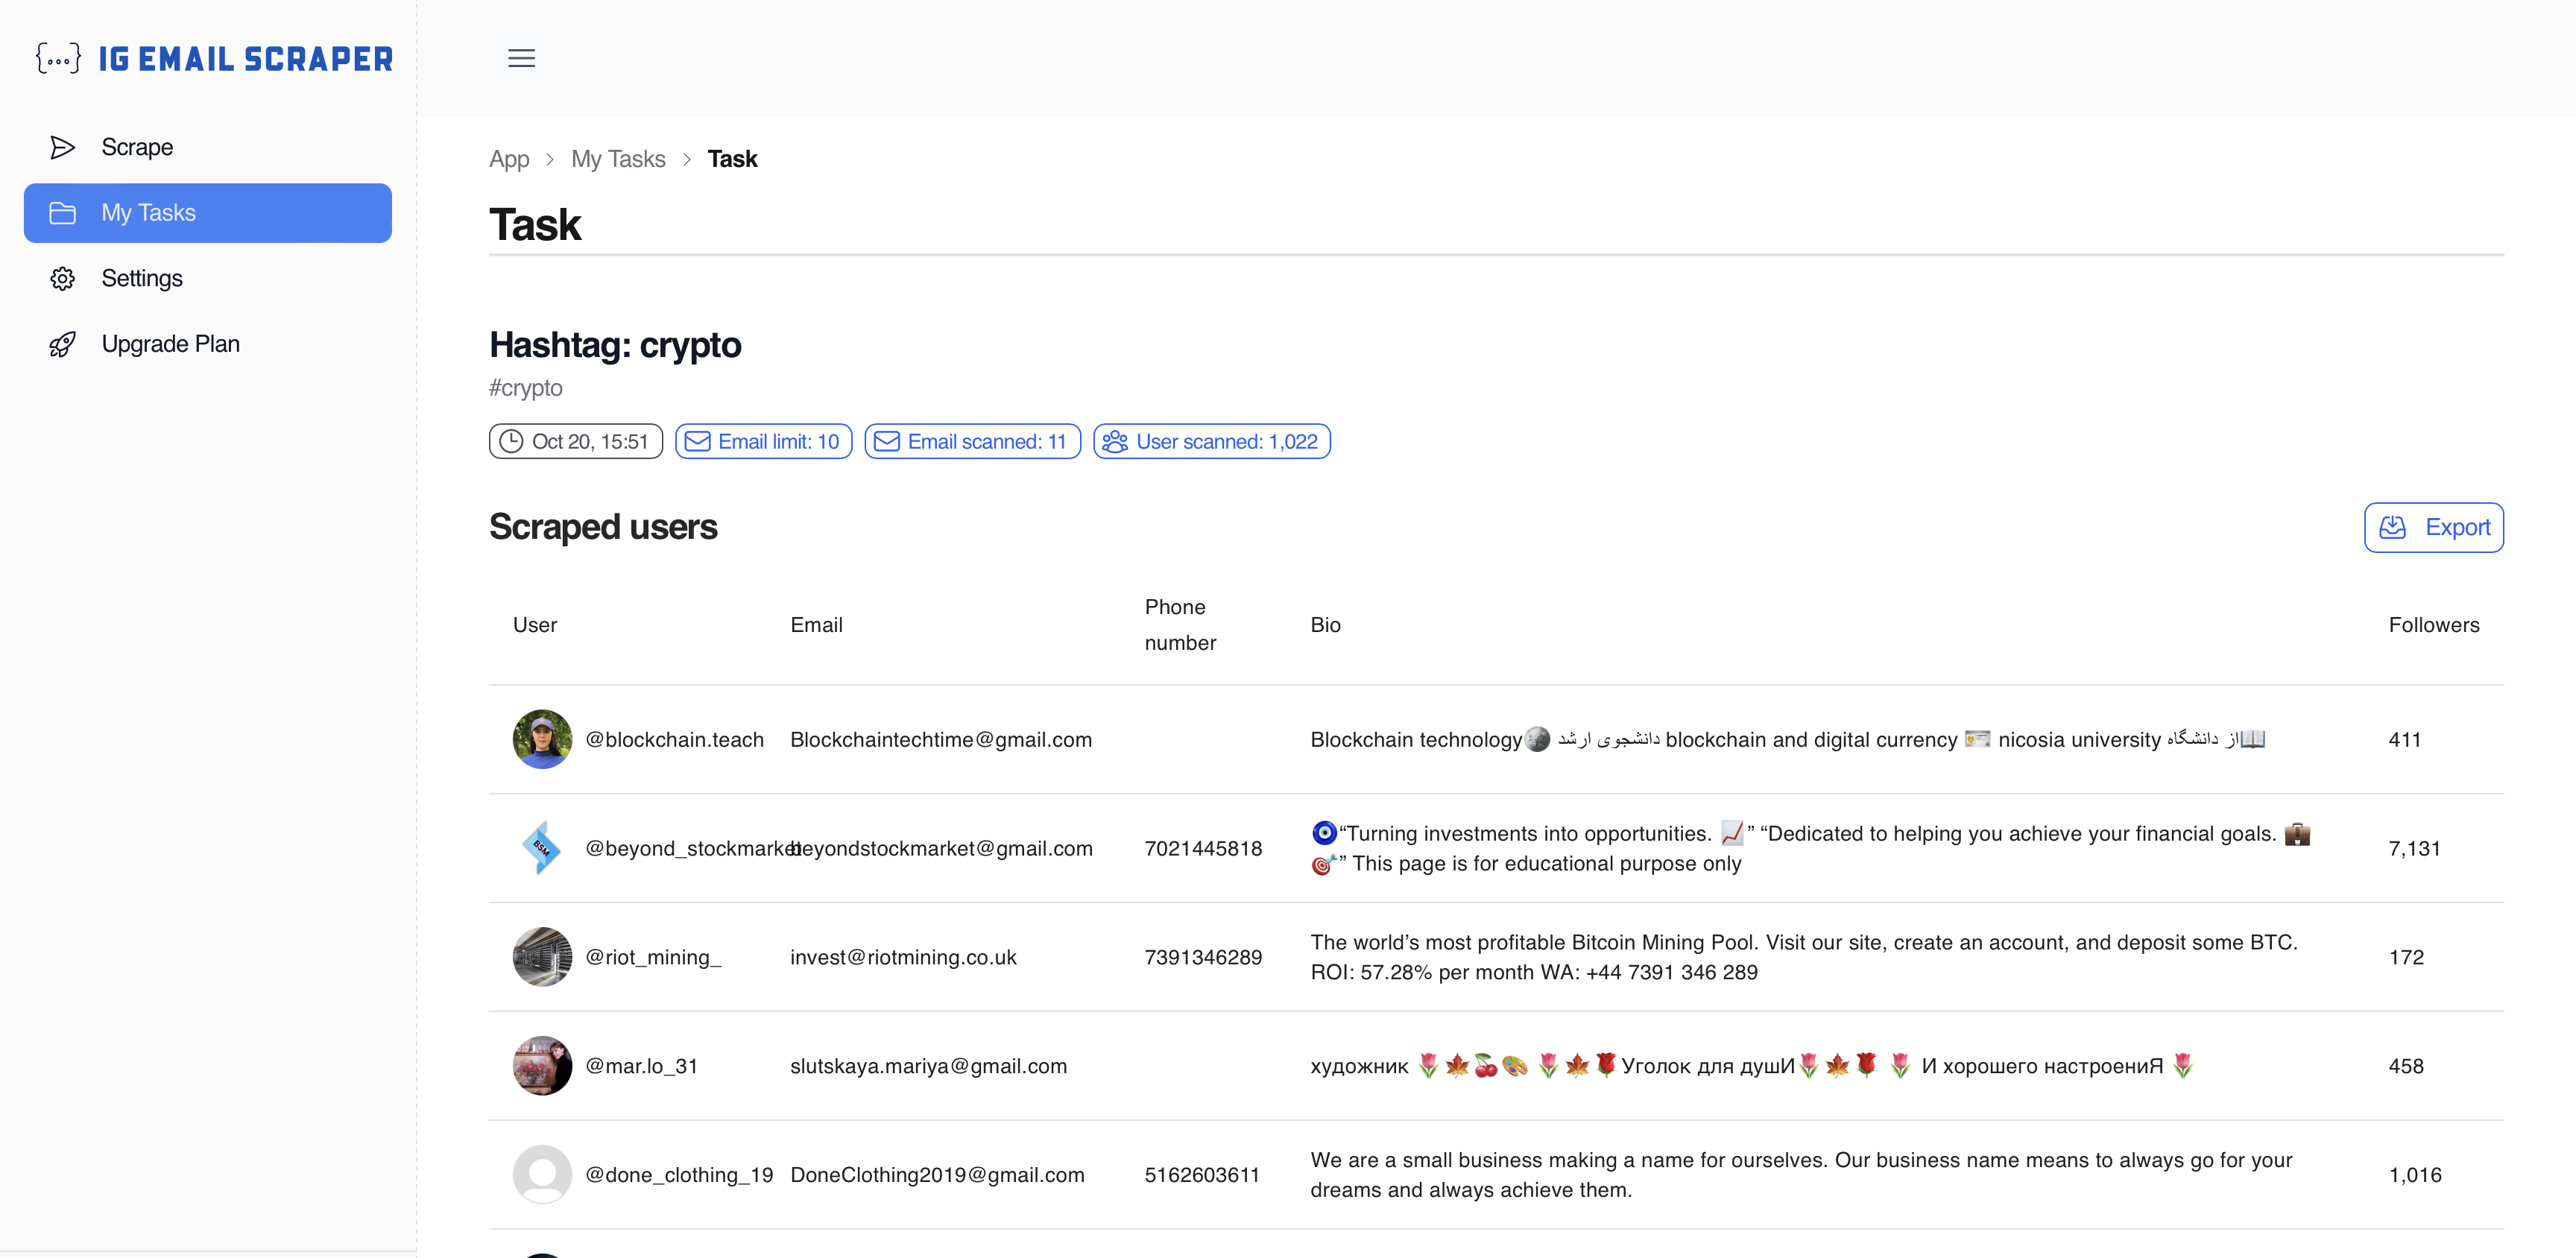This screenshot has width=2576, height=1258.
Task: Click the Email scanned: 11 badge
Action: point(972,441)
